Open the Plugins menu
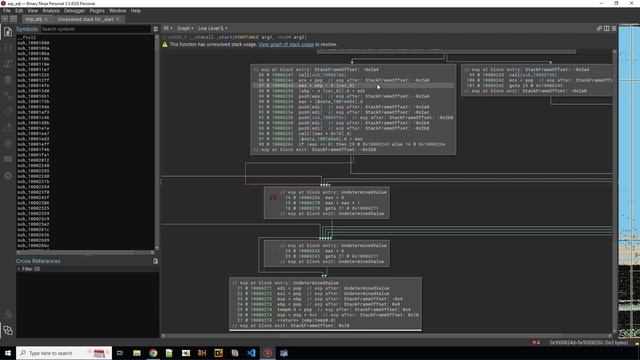This screenshot has height=360, width=640. coord(97,11)
